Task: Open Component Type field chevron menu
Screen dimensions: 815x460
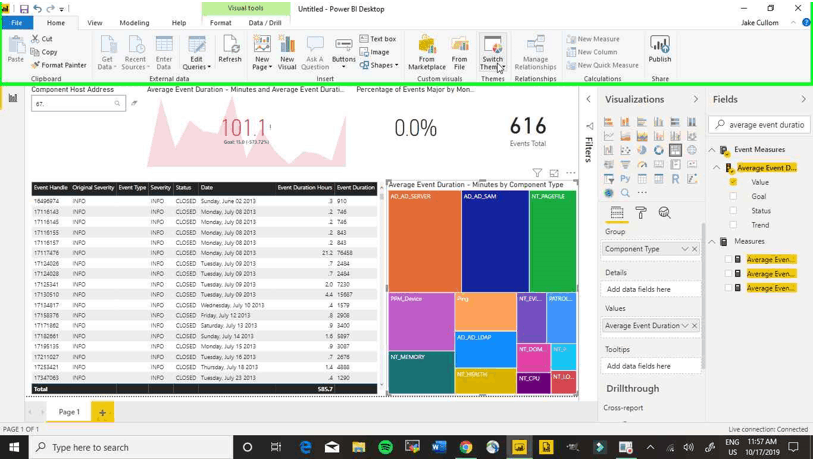Action: (x=685, y=249)
